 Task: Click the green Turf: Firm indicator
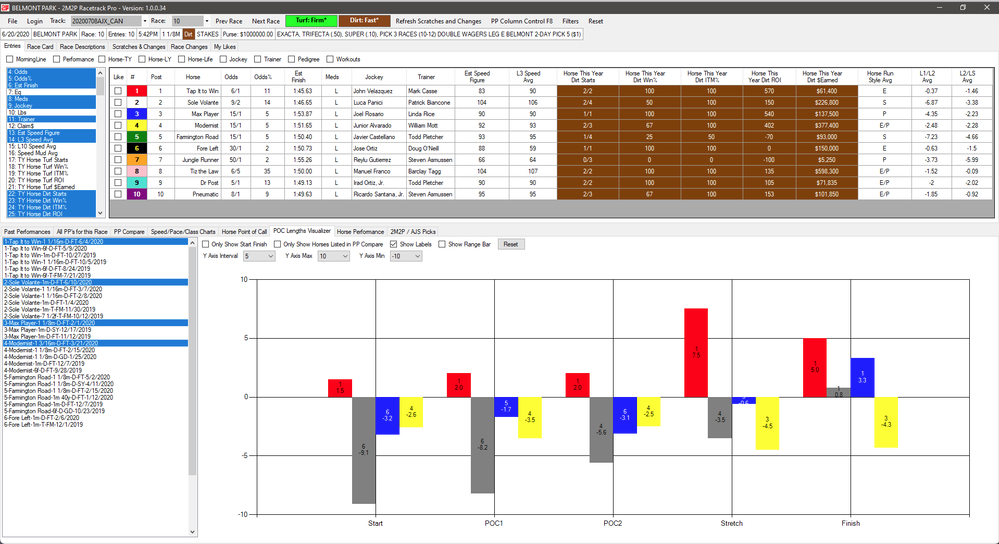[x=312, y=20]
